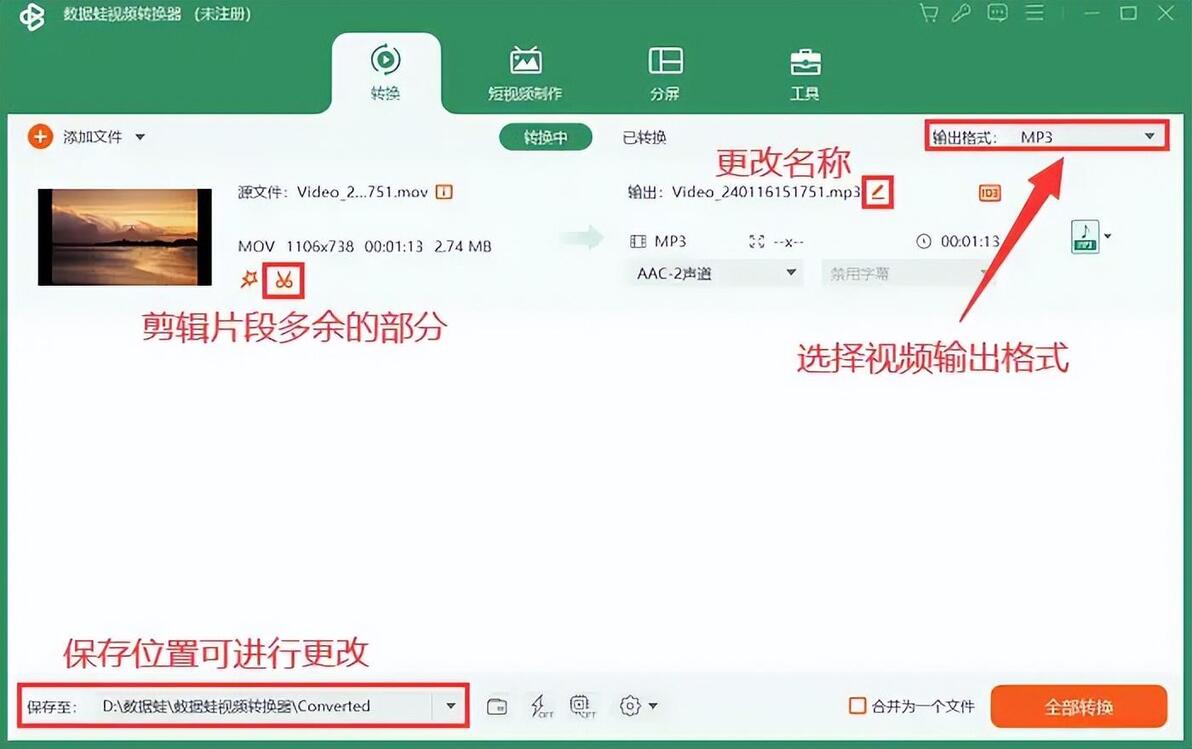Open the shopping cart purchase icon
1192x749 pixels.
pyautogui.click(x=928, y=13)
